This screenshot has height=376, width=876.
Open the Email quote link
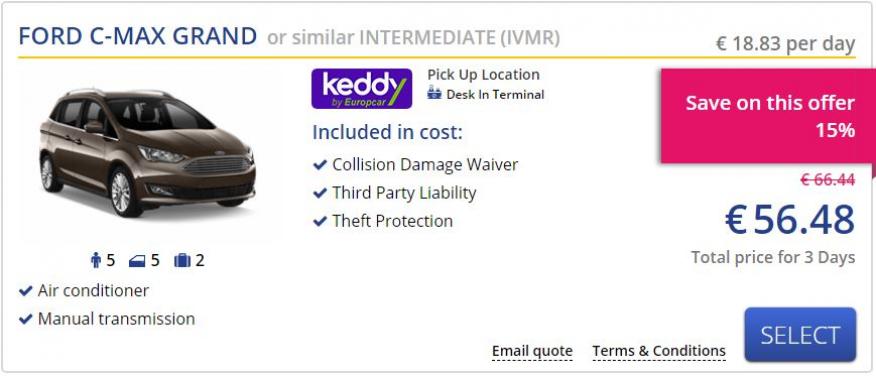tap(532, 351)
